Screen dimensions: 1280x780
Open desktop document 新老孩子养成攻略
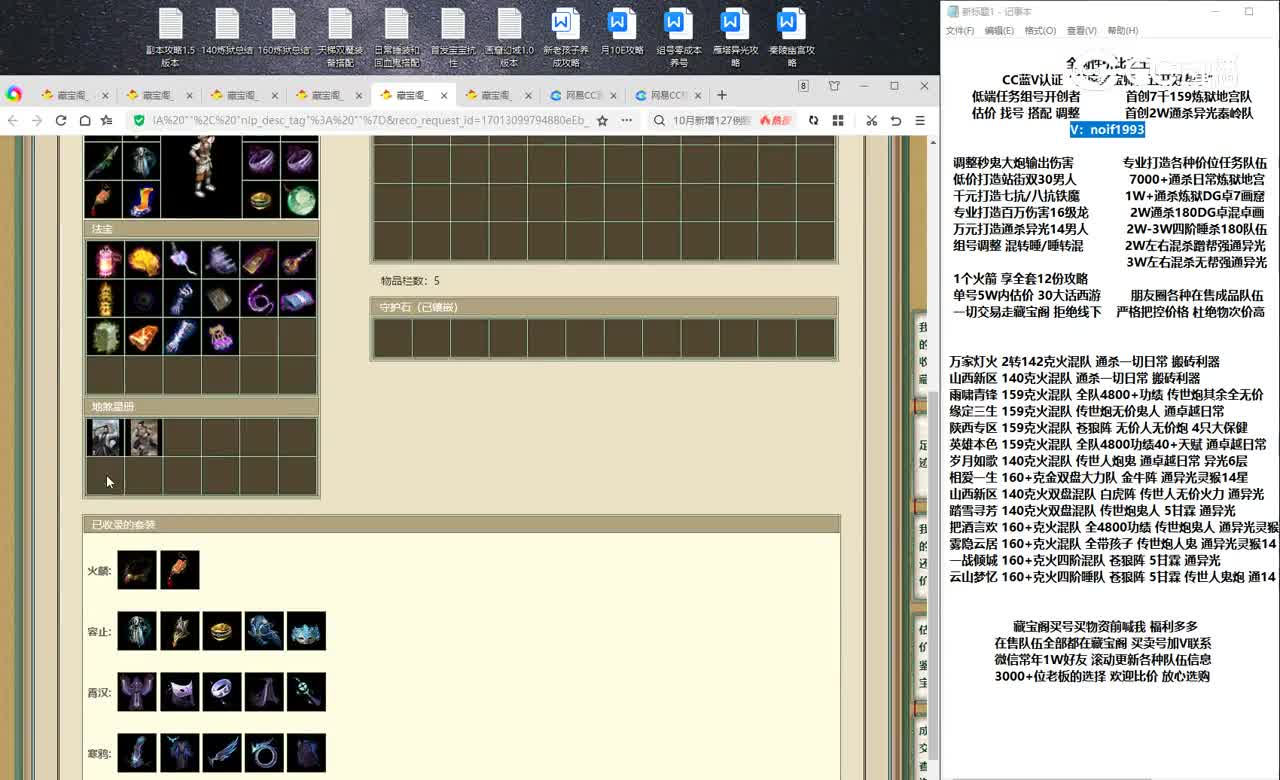click(x=566, y=37)
